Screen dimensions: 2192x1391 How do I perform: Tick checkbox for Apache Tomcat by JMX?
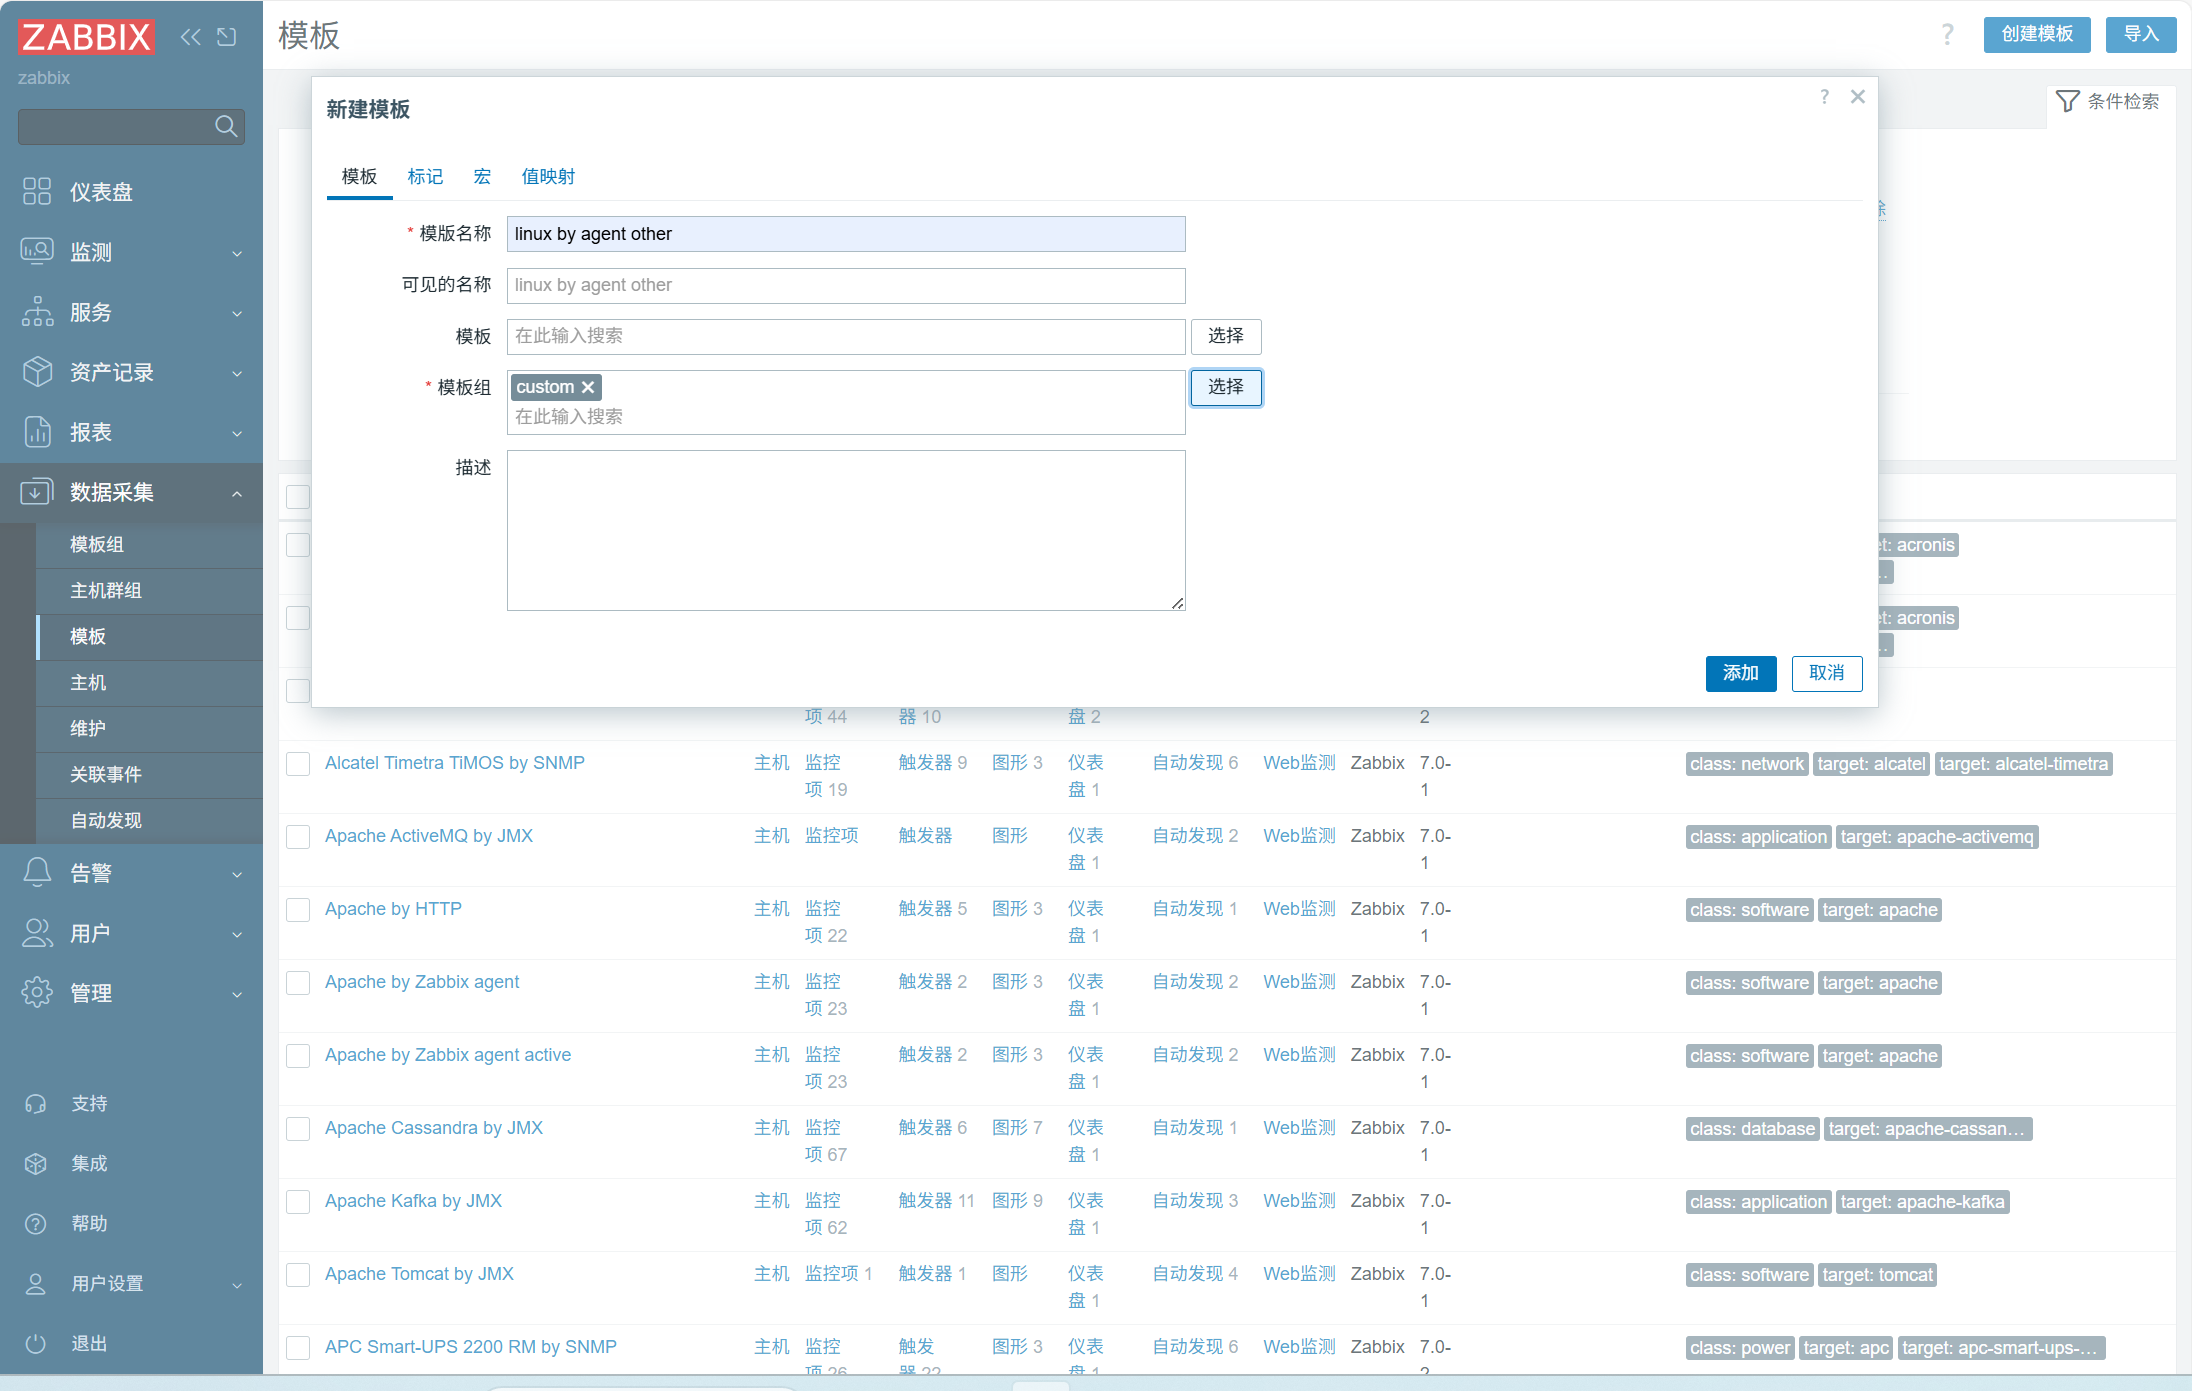[x=298, y=1275]
